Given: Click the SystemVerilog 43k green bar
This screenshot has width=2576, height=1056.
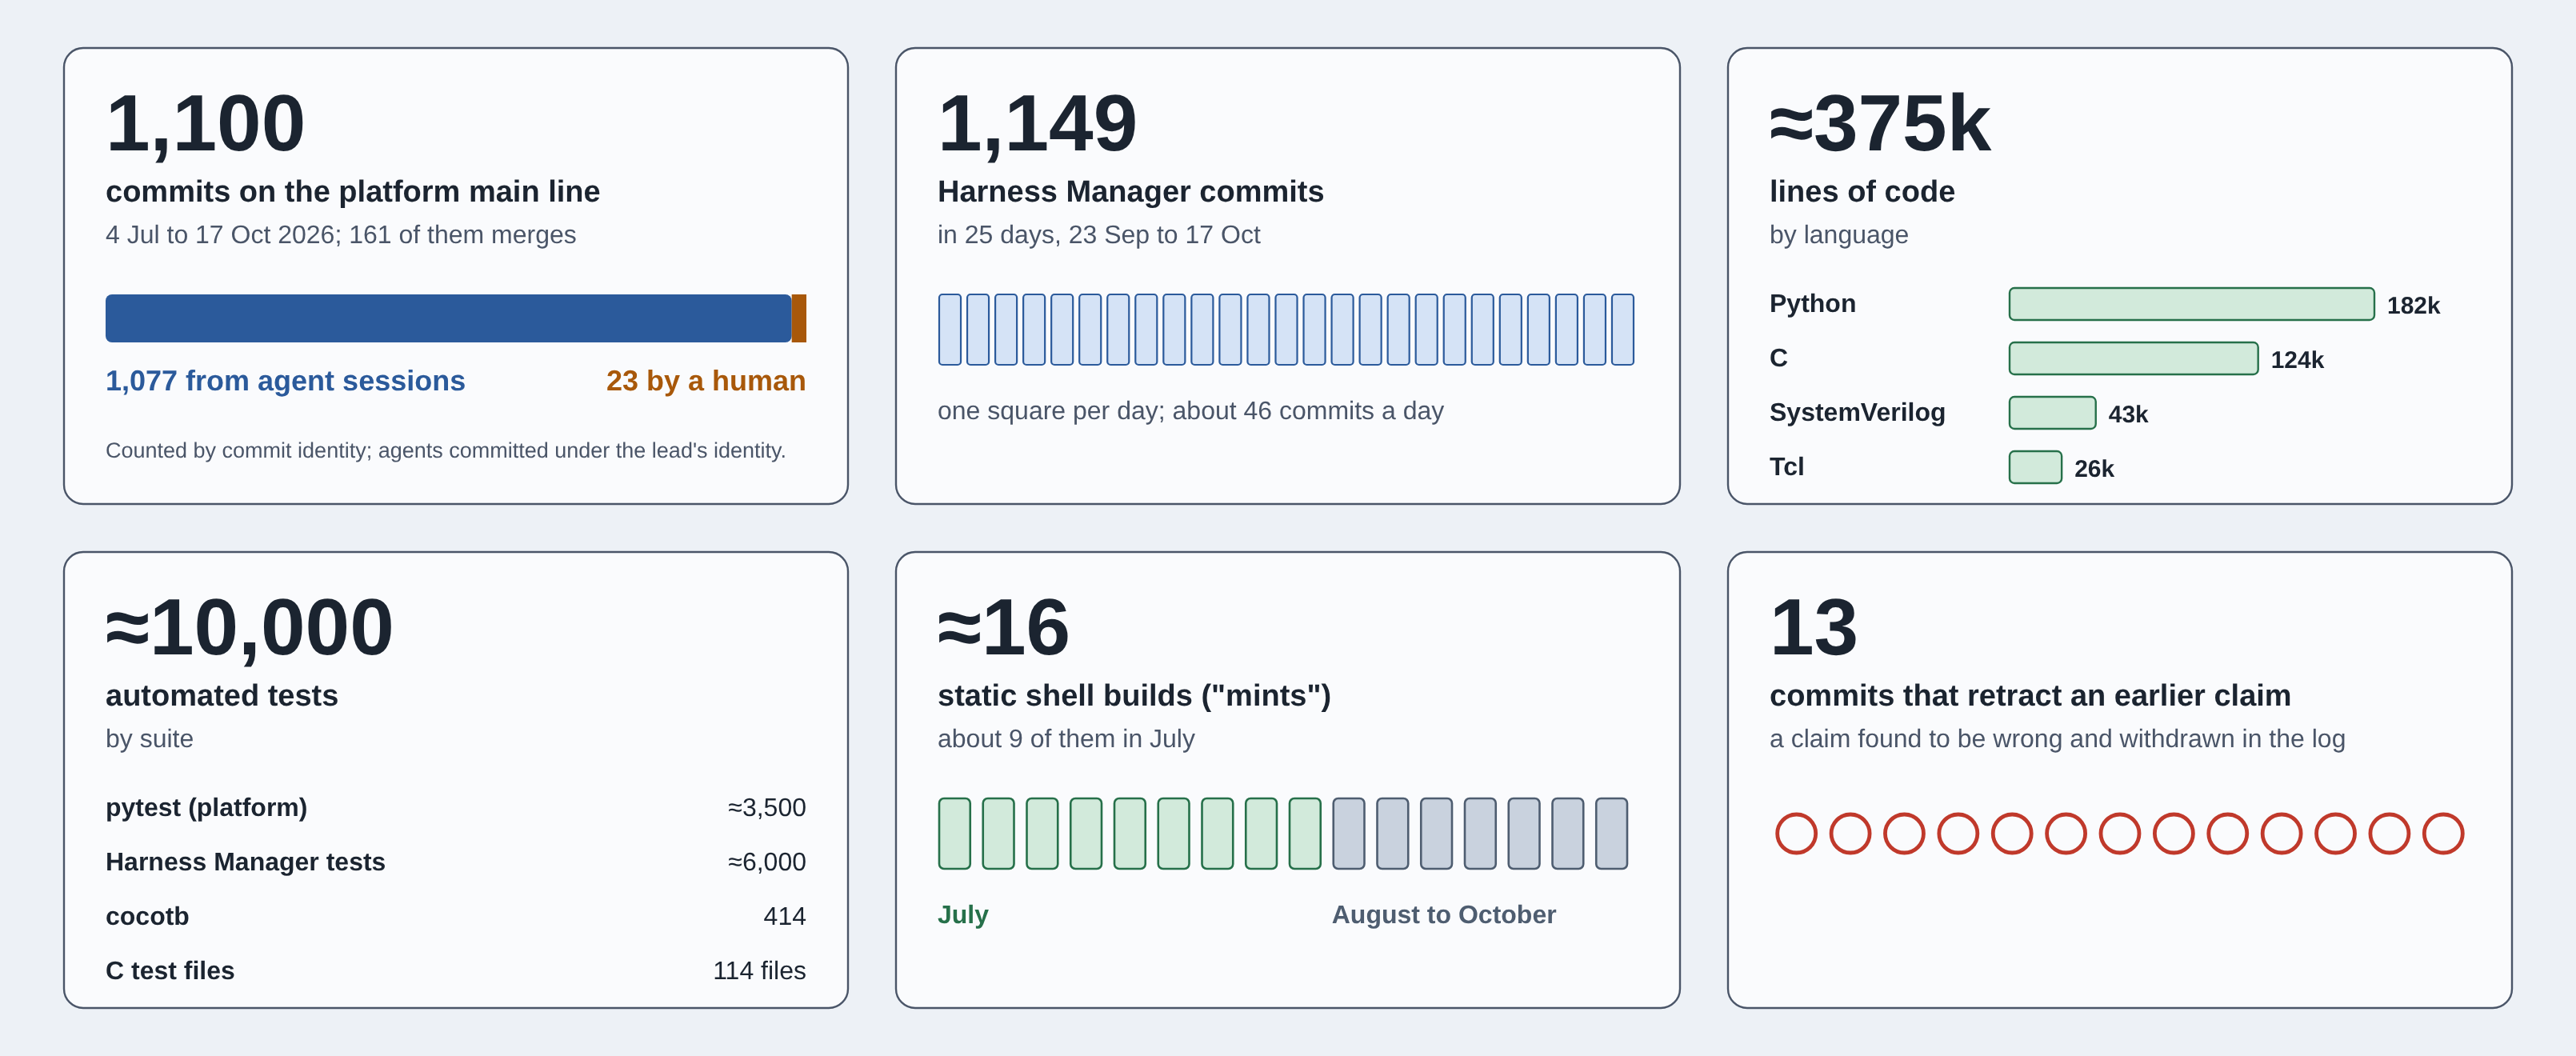Looking at the screenshot, I should [x=2053, y=413].
